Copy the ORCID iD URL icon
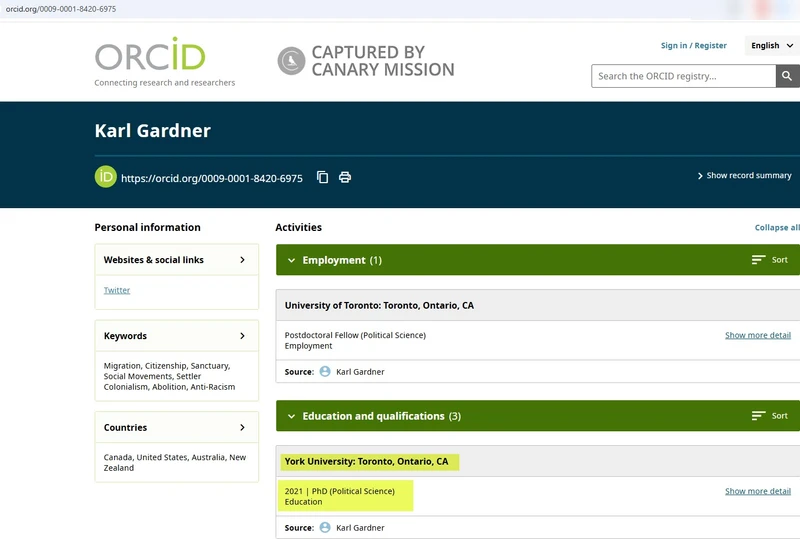Image resolution: width=800 pixels, height=539 pixels. 322,177
